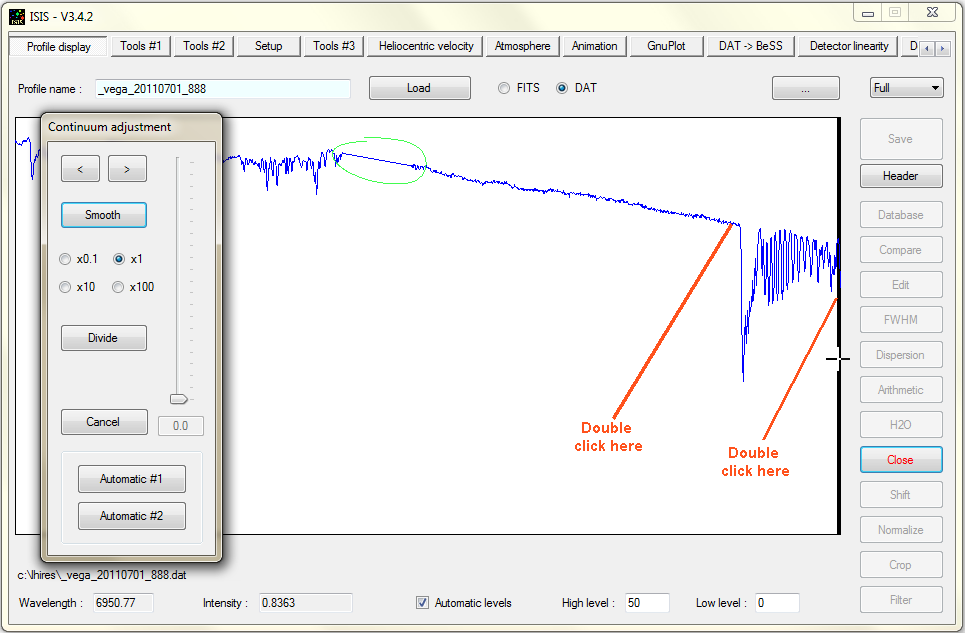
Task: Click the vertical continuum slider handle
Action: point(179,398)
